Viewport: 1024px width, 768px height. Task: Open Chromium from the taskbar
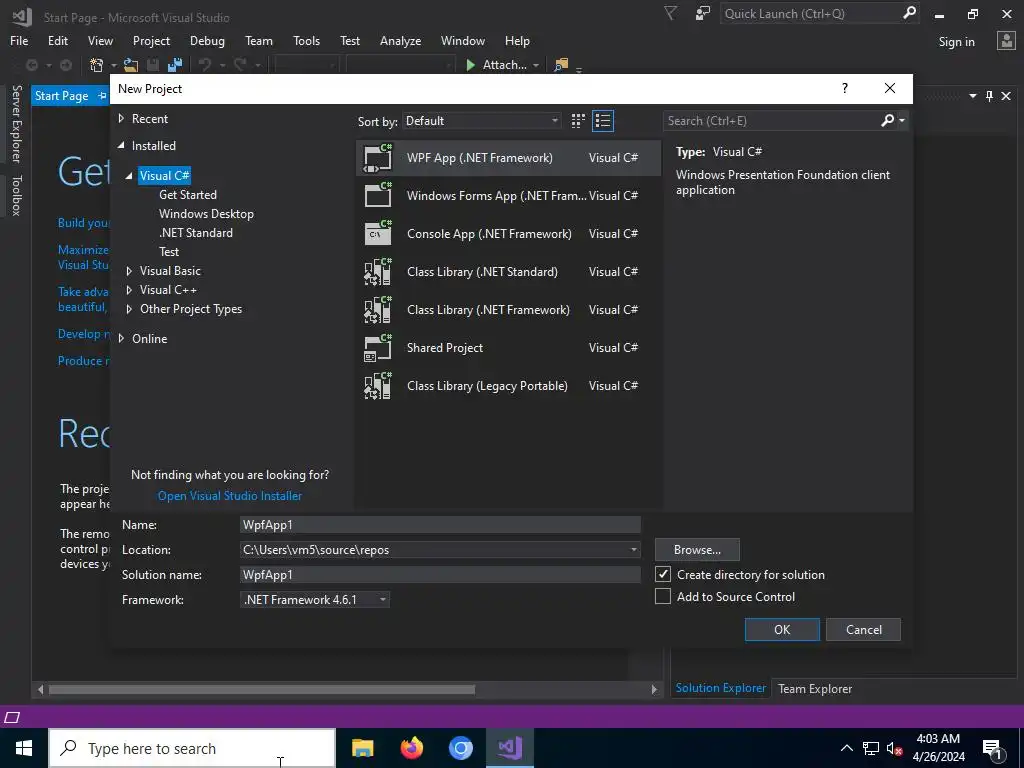tap(460, 748)
